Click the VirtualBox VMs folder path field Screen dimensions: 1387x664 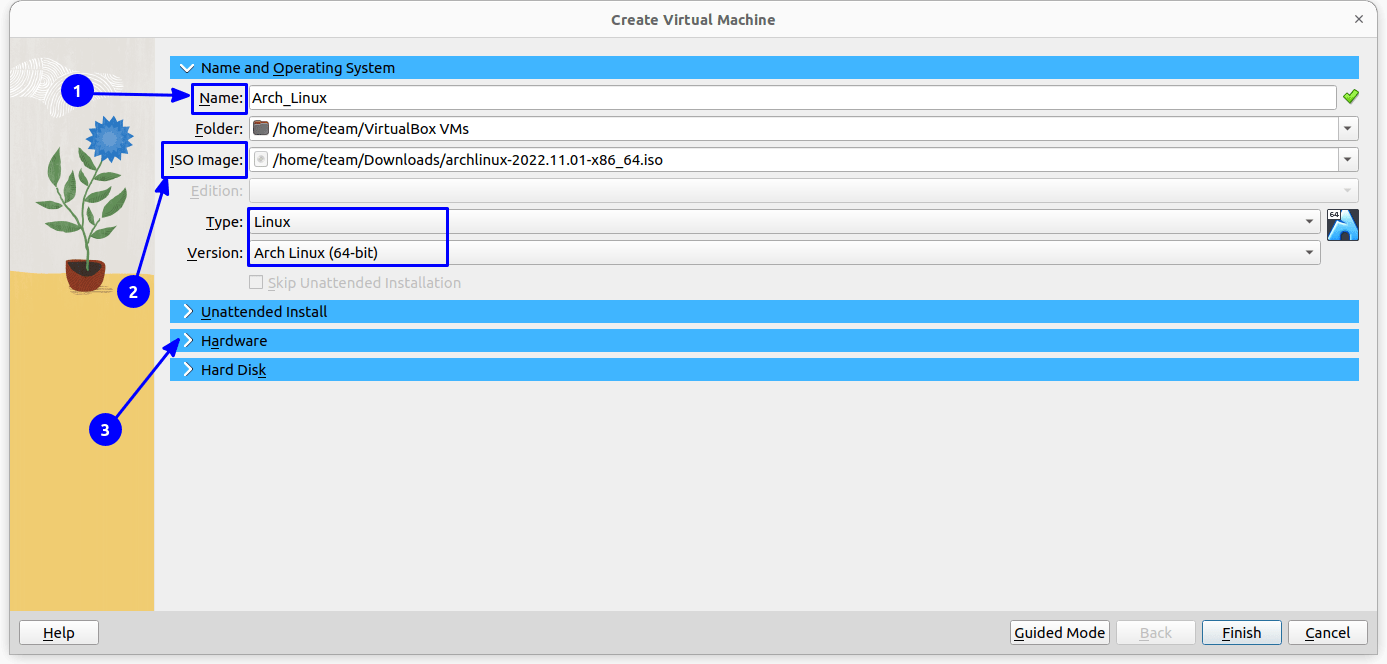coord(700,128)
